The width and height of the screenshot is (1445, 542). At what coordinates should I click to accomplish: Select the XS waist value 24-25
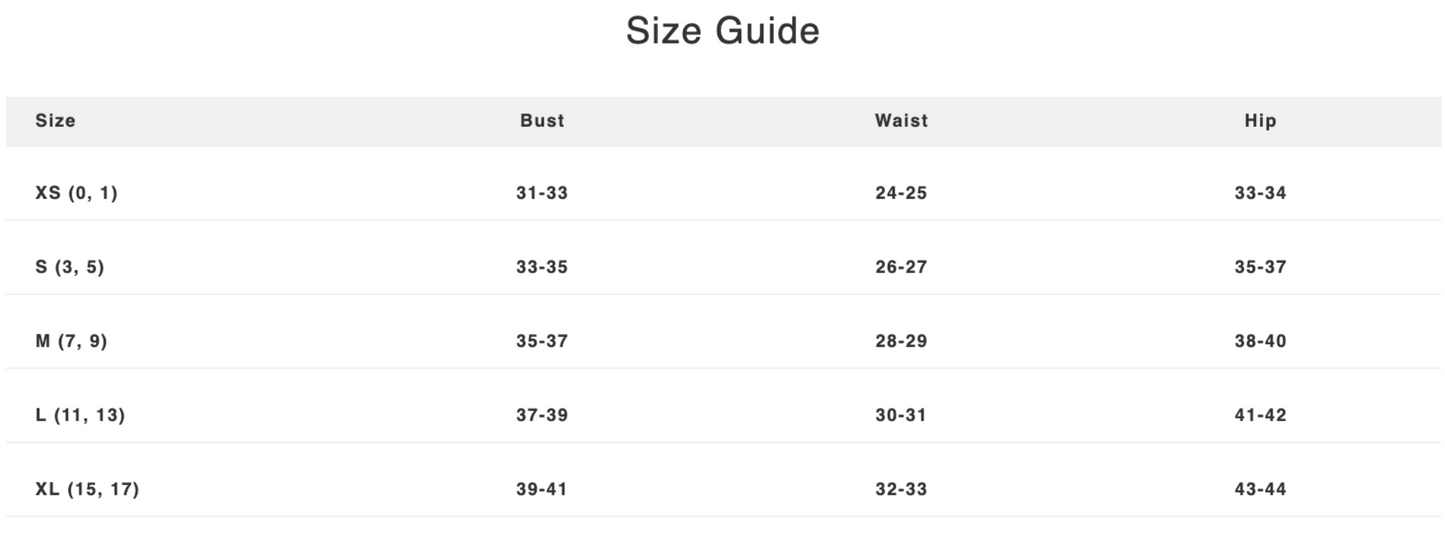(901, 193)
